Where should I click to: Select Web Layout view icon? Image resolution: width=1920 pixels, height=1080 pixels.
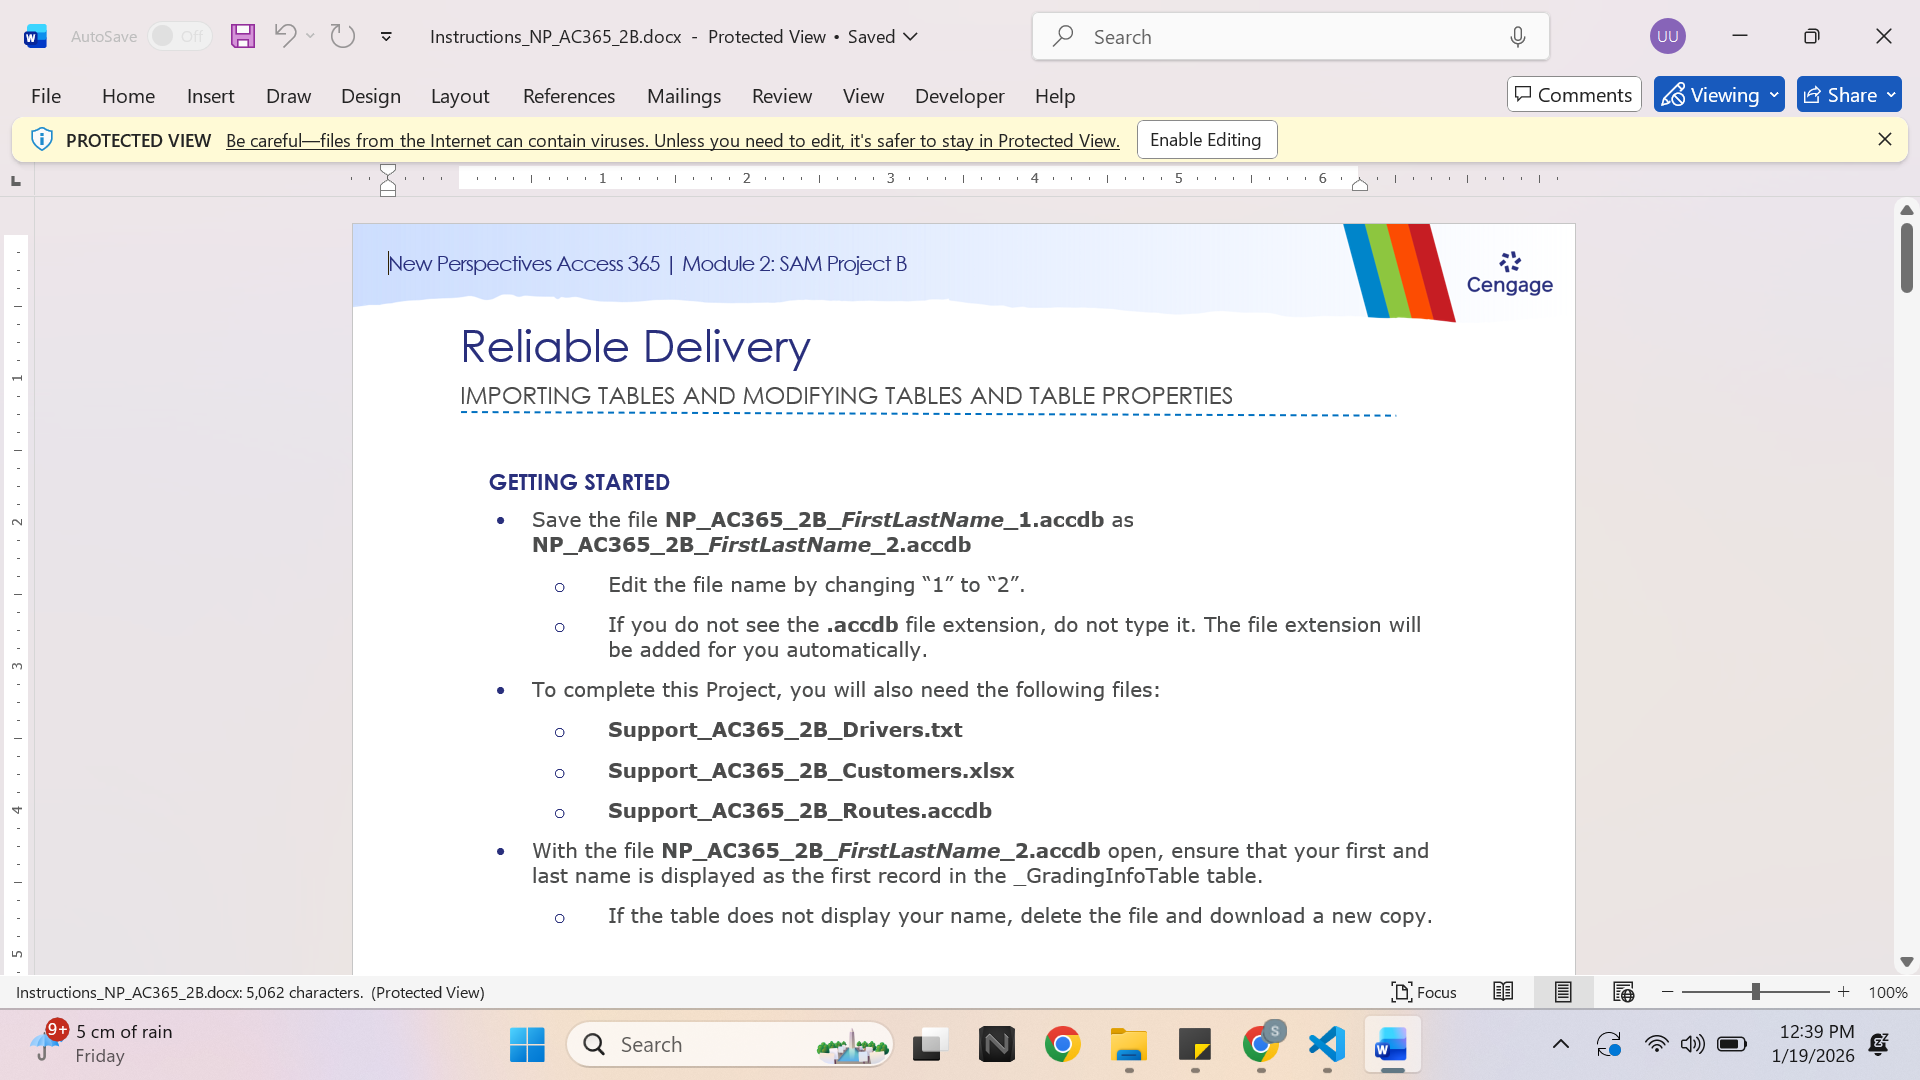tap(1623, 992)
